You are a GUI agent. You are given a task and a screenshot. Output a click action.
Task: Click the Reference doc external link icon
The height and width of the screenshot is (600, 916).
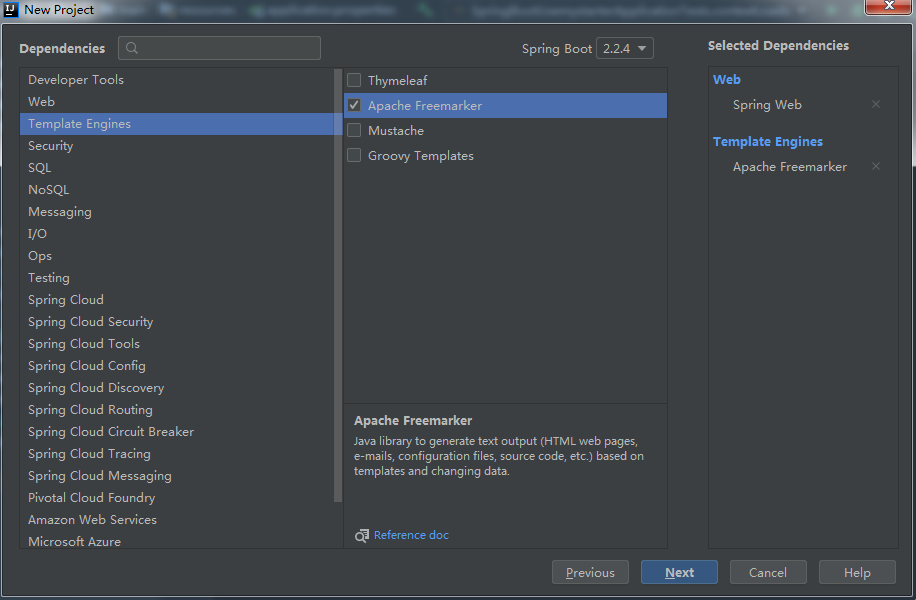point(362,535)
